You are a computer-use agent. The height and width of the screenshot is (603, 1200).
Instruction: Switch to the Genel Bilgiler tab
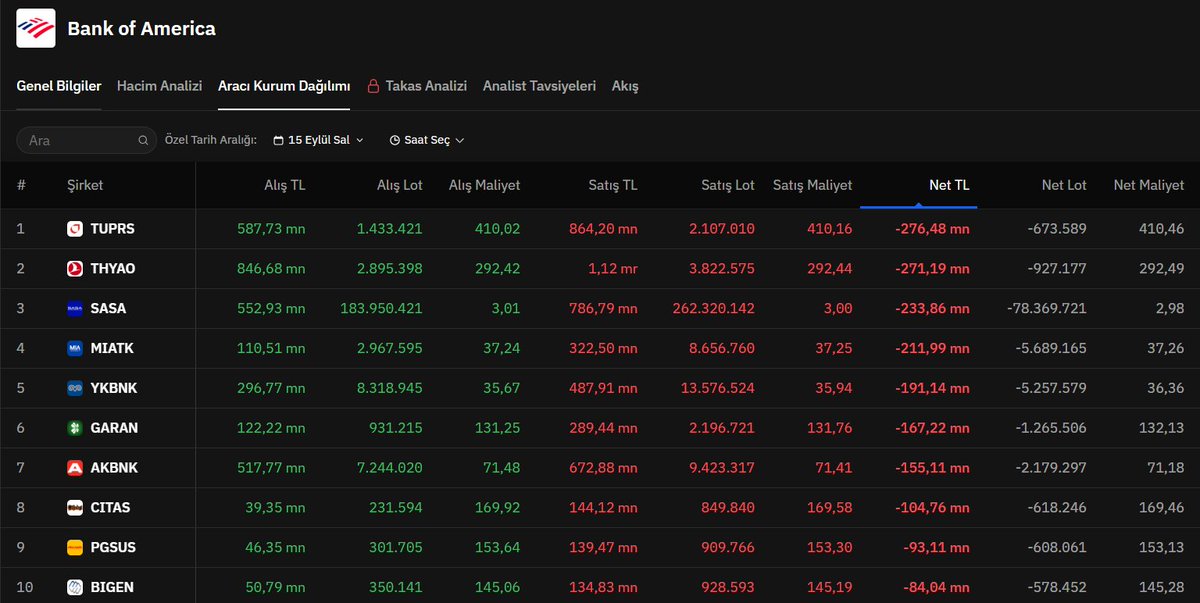59,86
